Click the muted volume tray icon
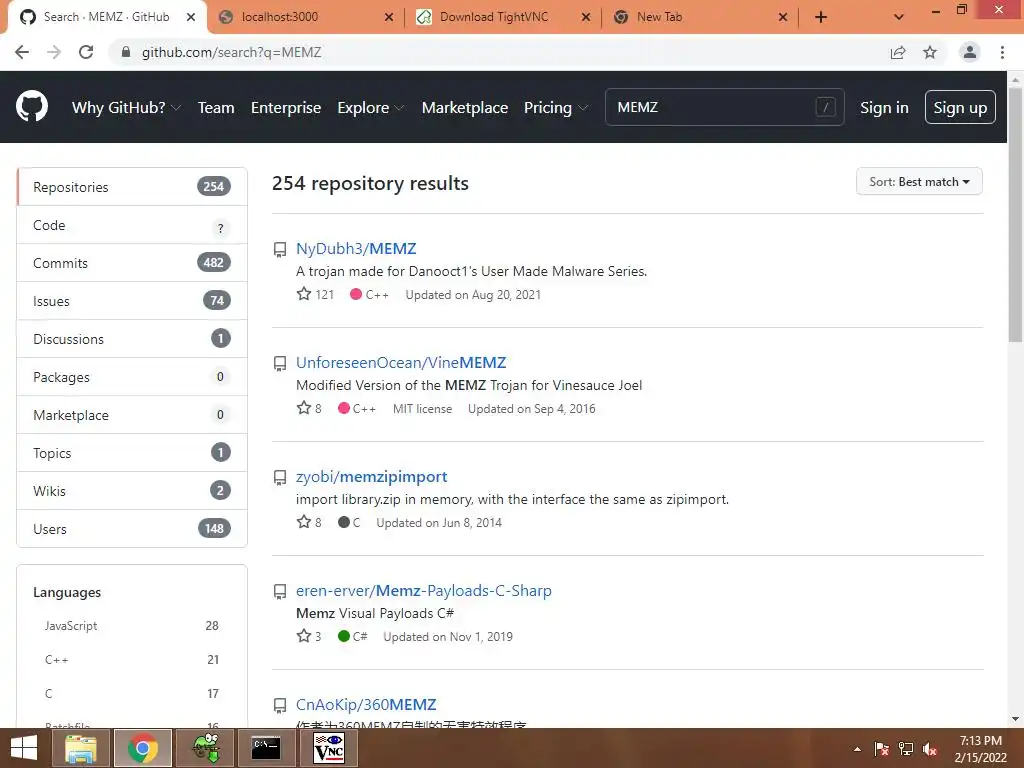The image size is (1024, 768). [x=929, y=749]
